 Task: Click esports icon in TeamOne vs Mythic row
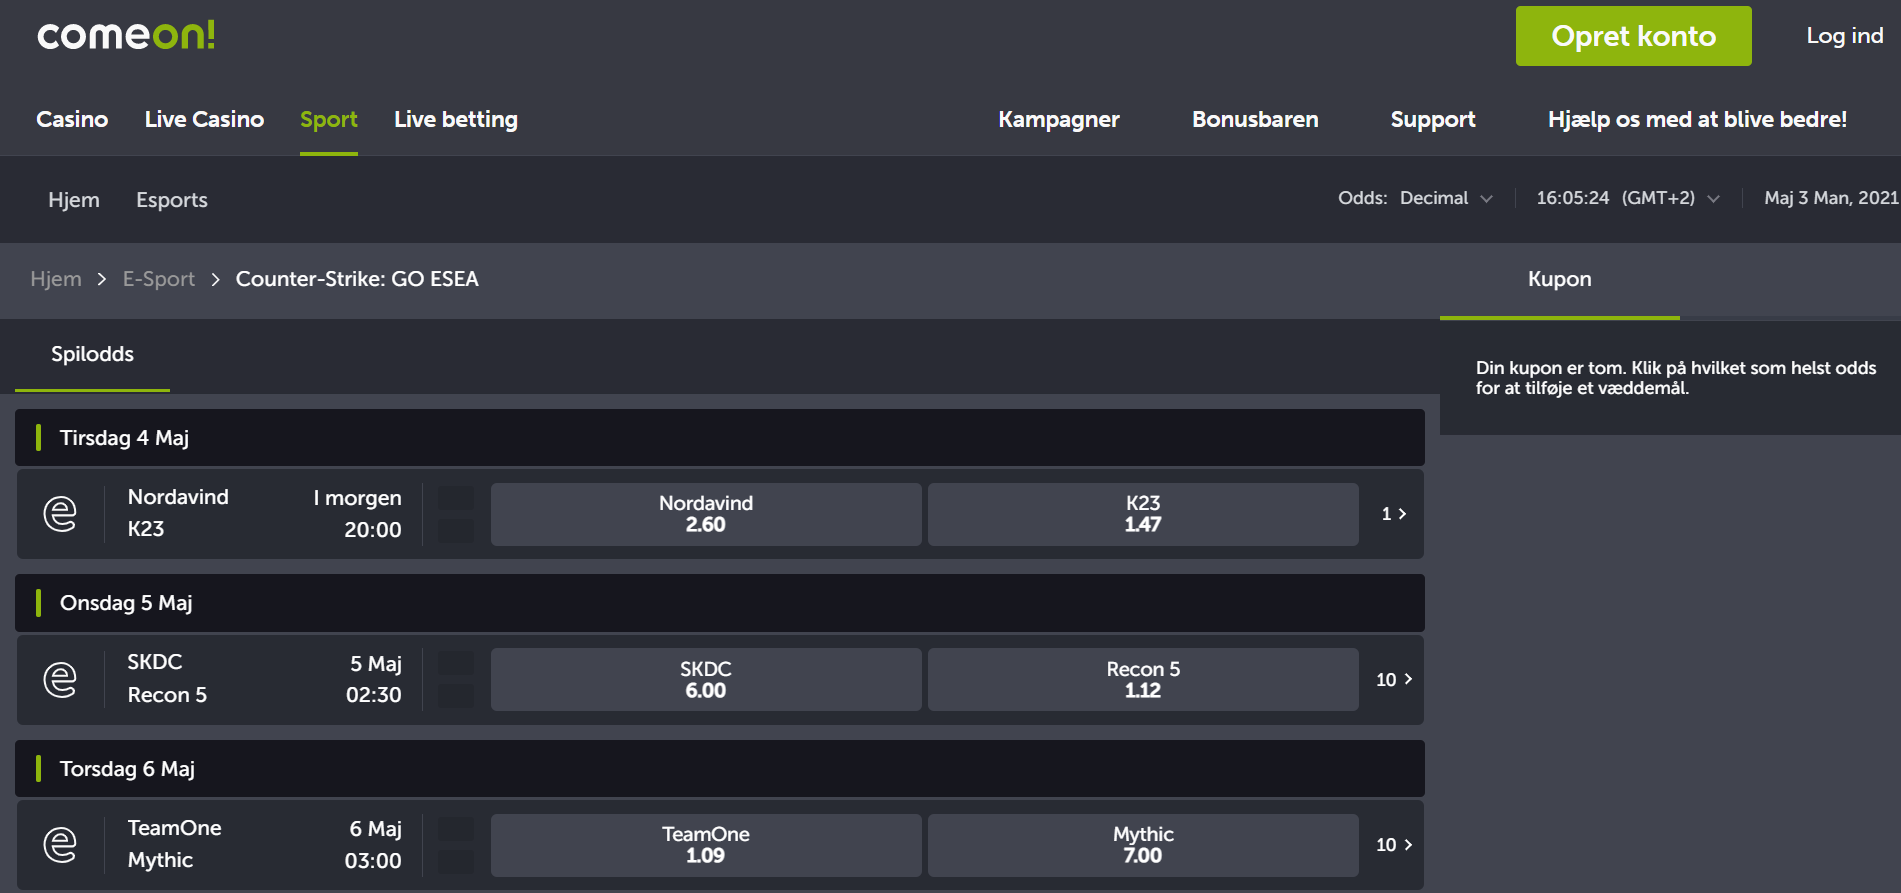pyautogui.click(x=60, y=845)
